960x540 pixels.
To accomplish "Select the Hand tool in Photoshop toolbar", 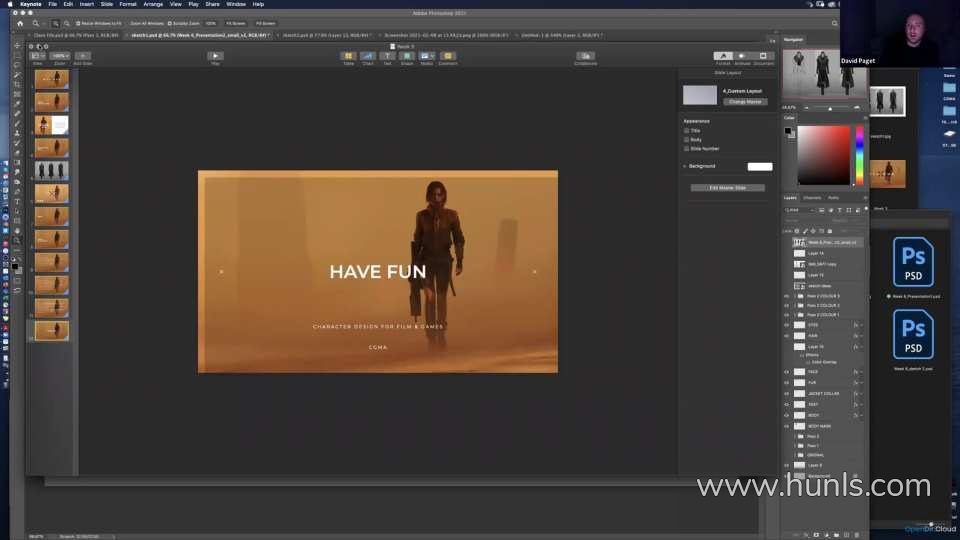I will point(17,231).
